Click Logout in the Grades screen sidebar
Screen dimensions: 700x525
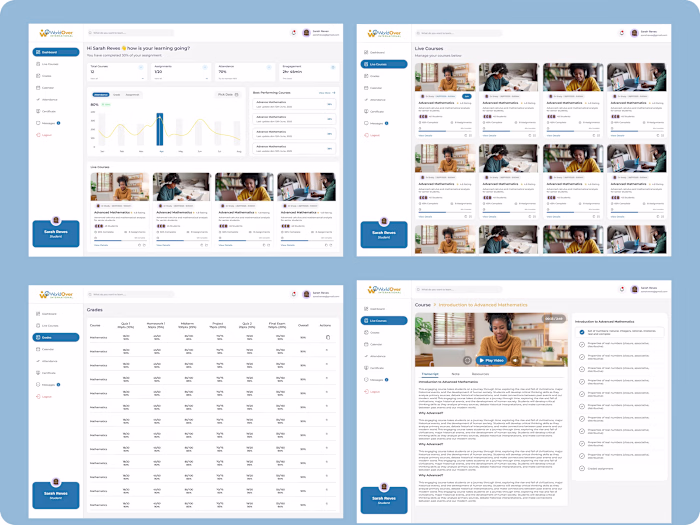[46, 396]
